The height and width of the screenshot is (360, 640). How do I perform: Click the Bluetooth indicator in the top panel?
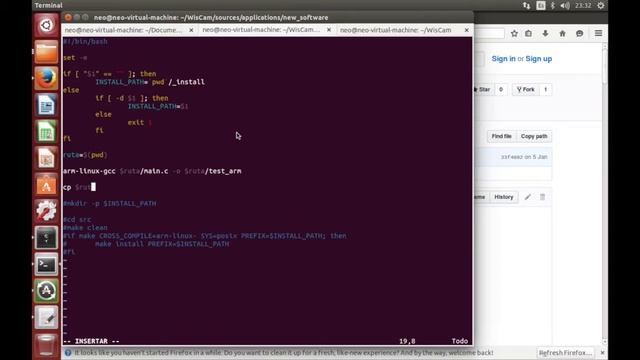pyautogui.click(x=553, y=5)
